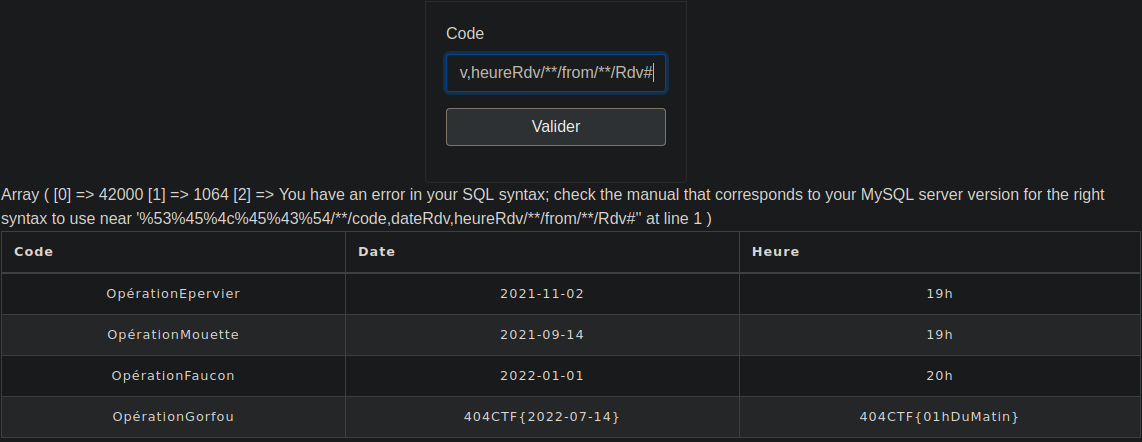
Task: Click the Code label above the input
Action: 465,33
